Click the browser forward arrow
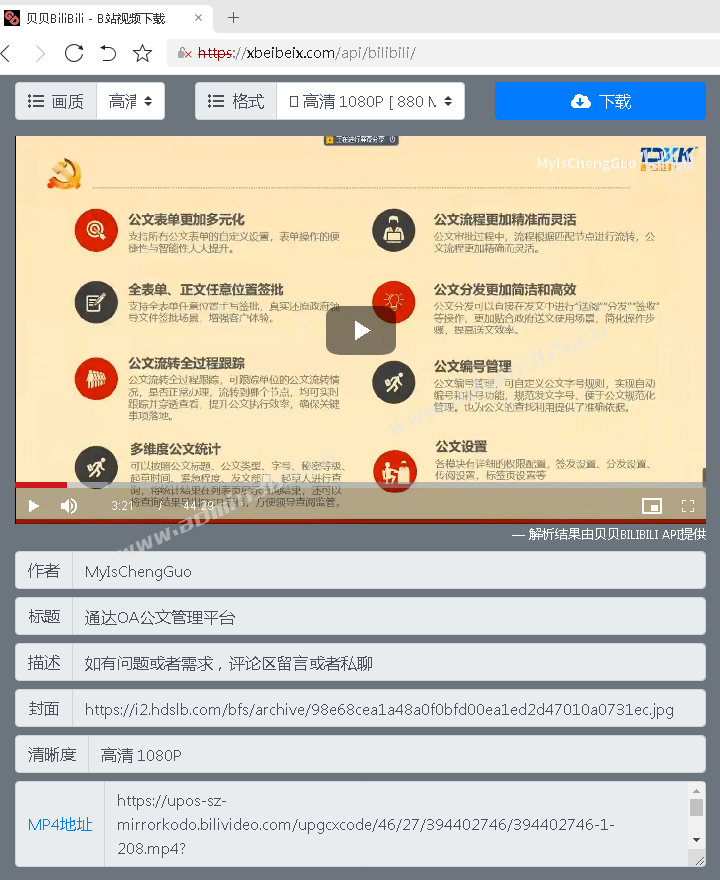Viewport: 720px width, 880px height. point(40,53)
